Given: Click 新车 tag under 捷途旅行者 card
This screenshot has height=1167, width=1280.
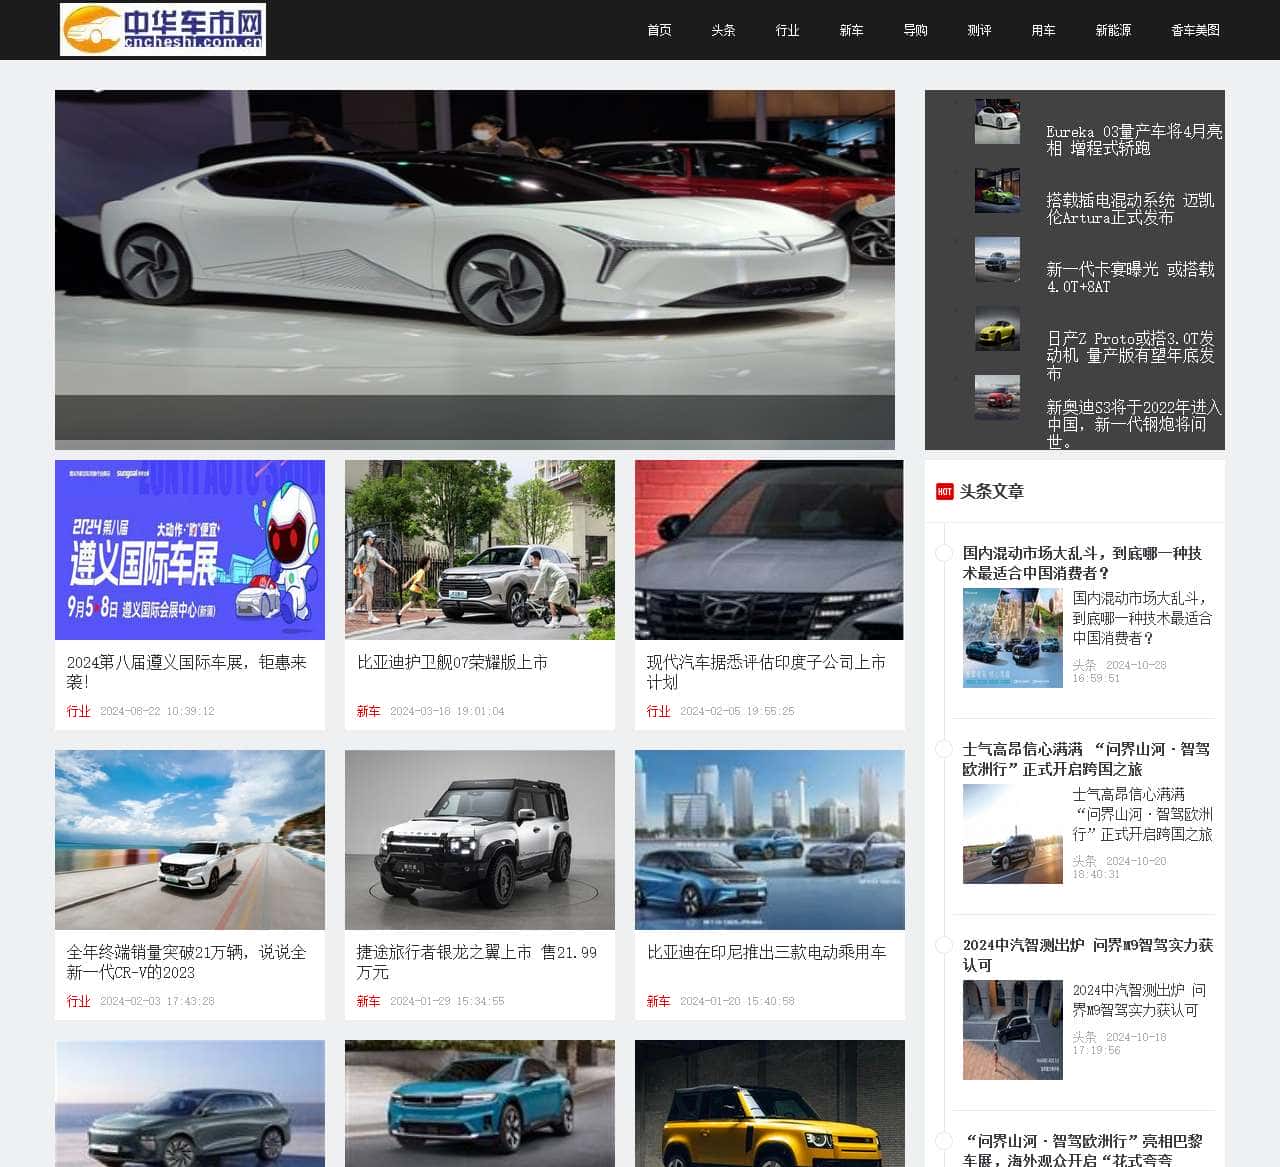Looking at the screenshot, I should [368, 1001].
